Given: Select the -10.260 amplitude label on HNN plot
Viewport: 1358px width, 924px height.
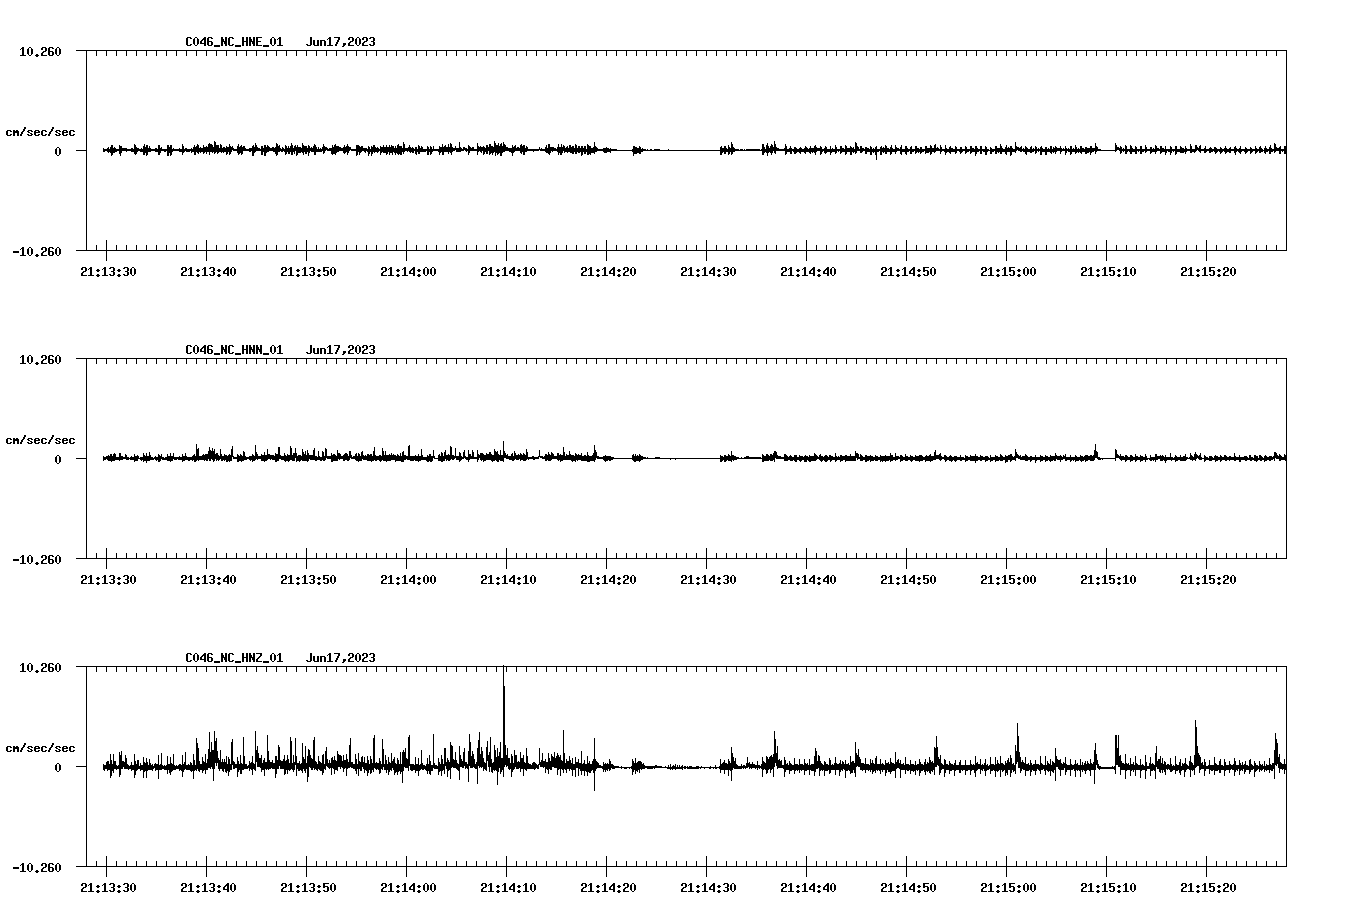Looking at the screenshot, I should 38,562.
